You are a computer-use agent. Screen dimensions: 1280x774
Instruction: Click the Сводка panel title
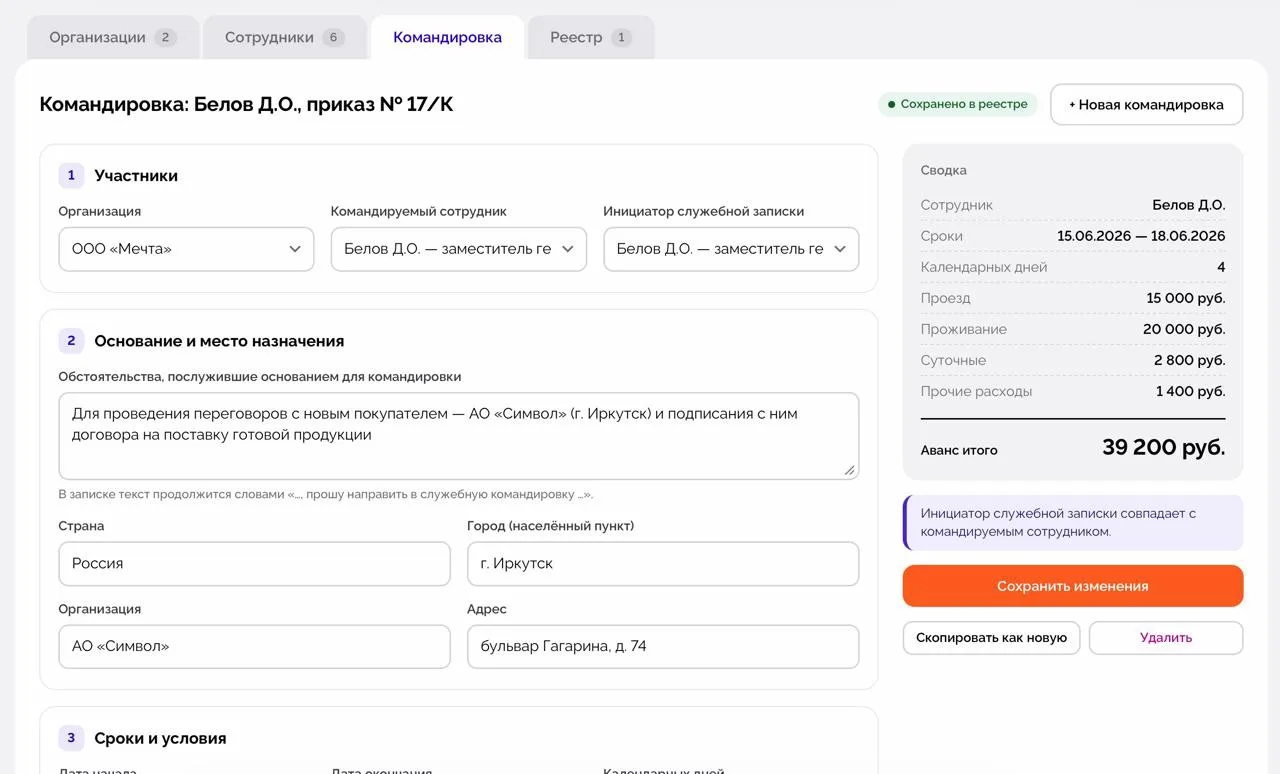pos(944,170)
